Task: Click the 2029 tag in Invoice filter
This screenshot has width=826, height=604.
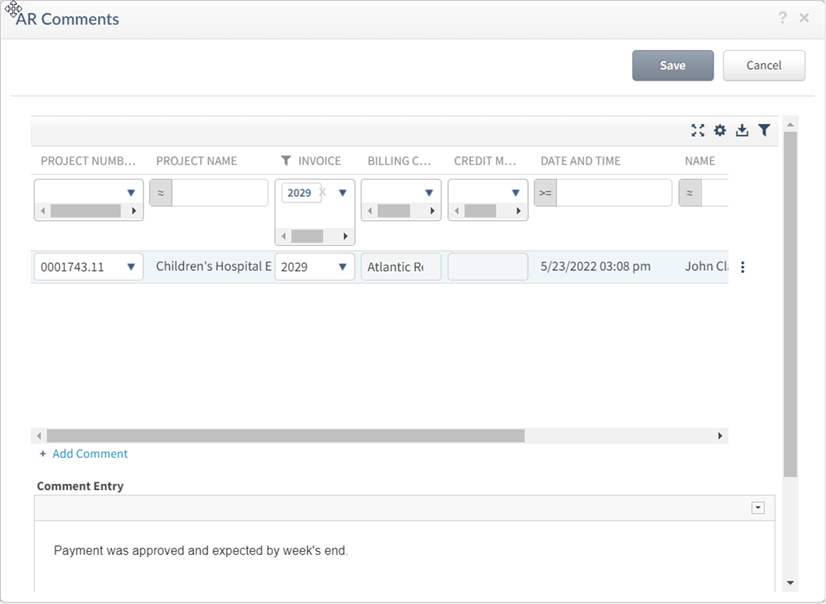Action: 299,193
